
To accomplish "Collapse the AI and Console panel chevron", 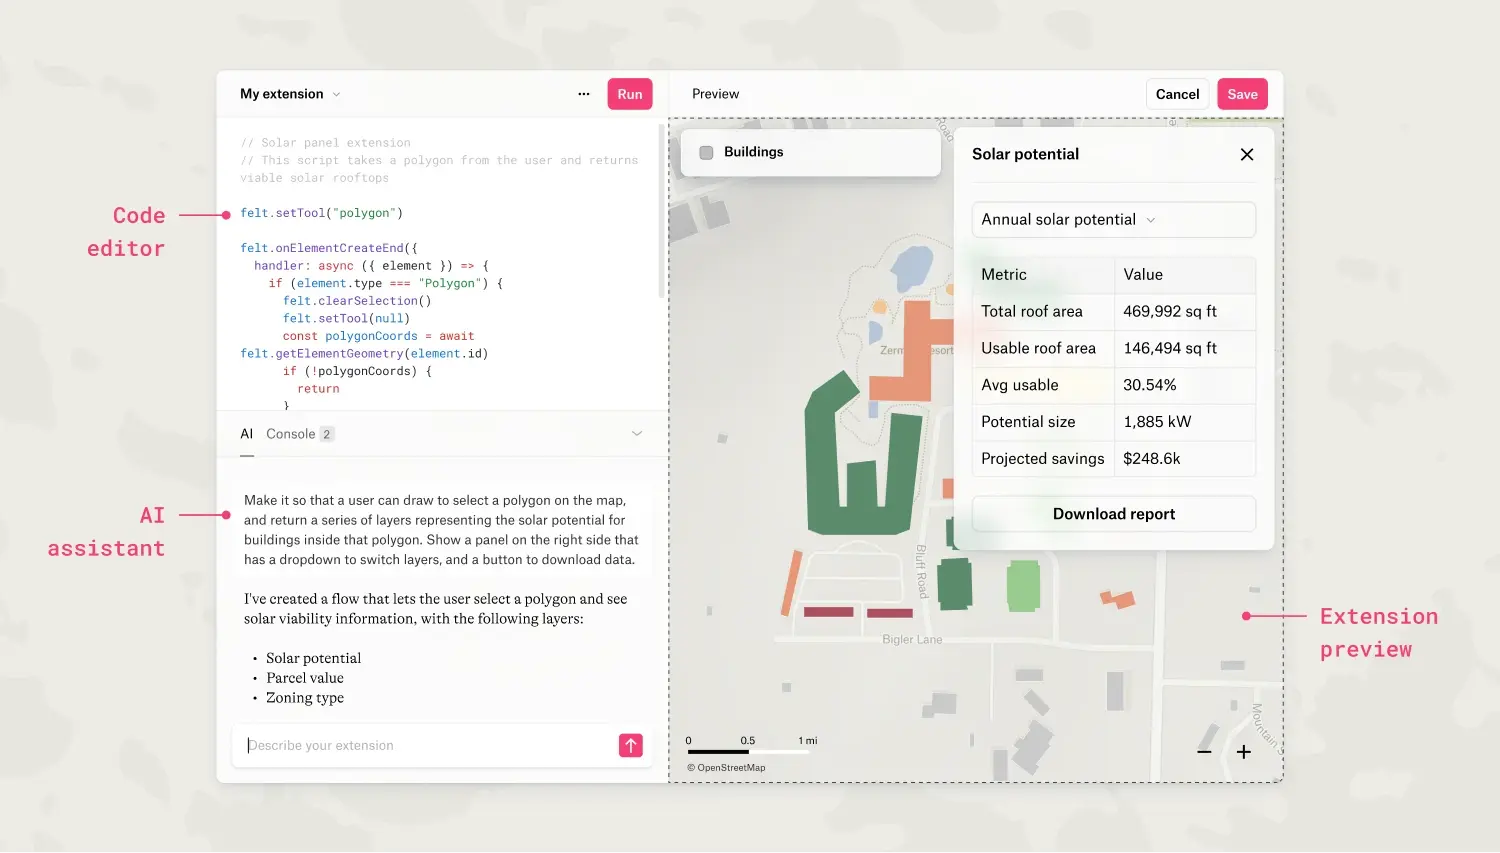I will (x=637, y=434).
